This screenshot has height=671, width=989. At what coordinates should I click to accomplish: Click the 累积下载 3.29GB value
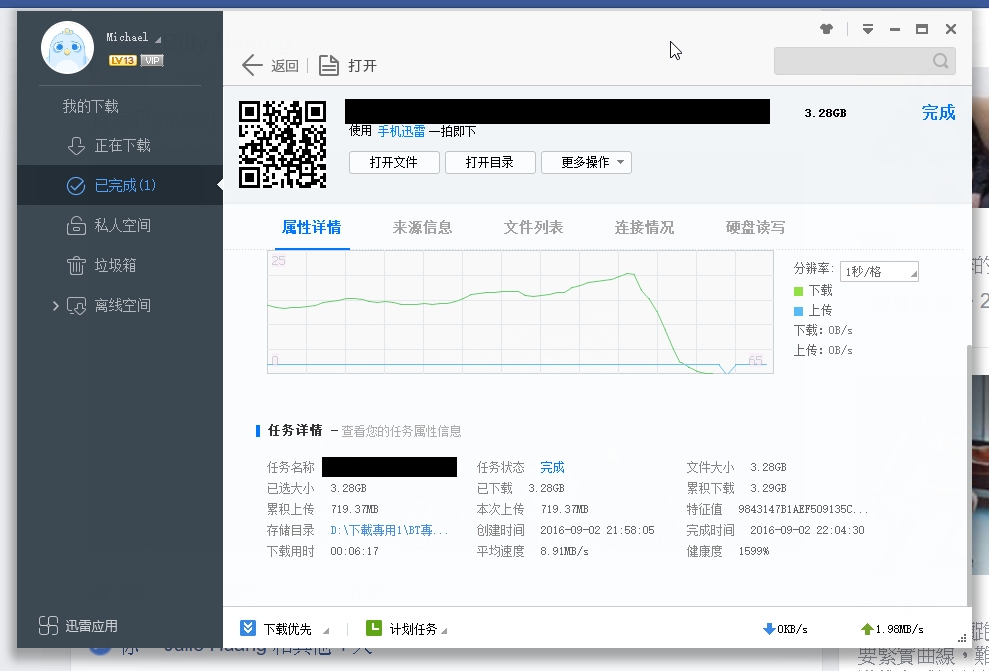point(768,488)
